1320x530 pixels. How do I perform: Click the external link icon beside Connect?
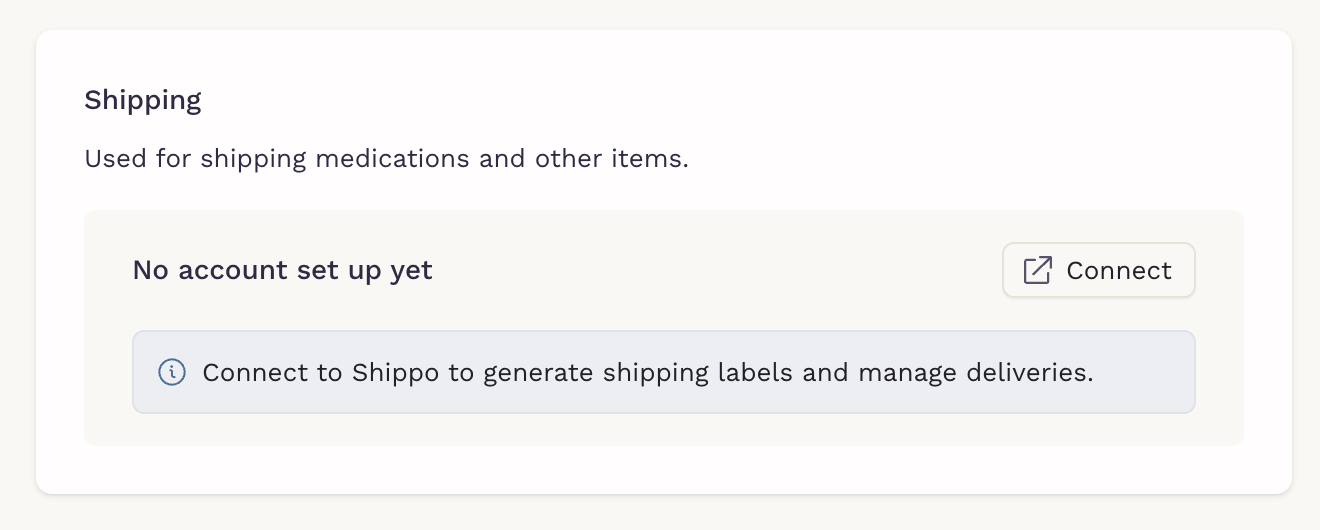(1037, 270)
